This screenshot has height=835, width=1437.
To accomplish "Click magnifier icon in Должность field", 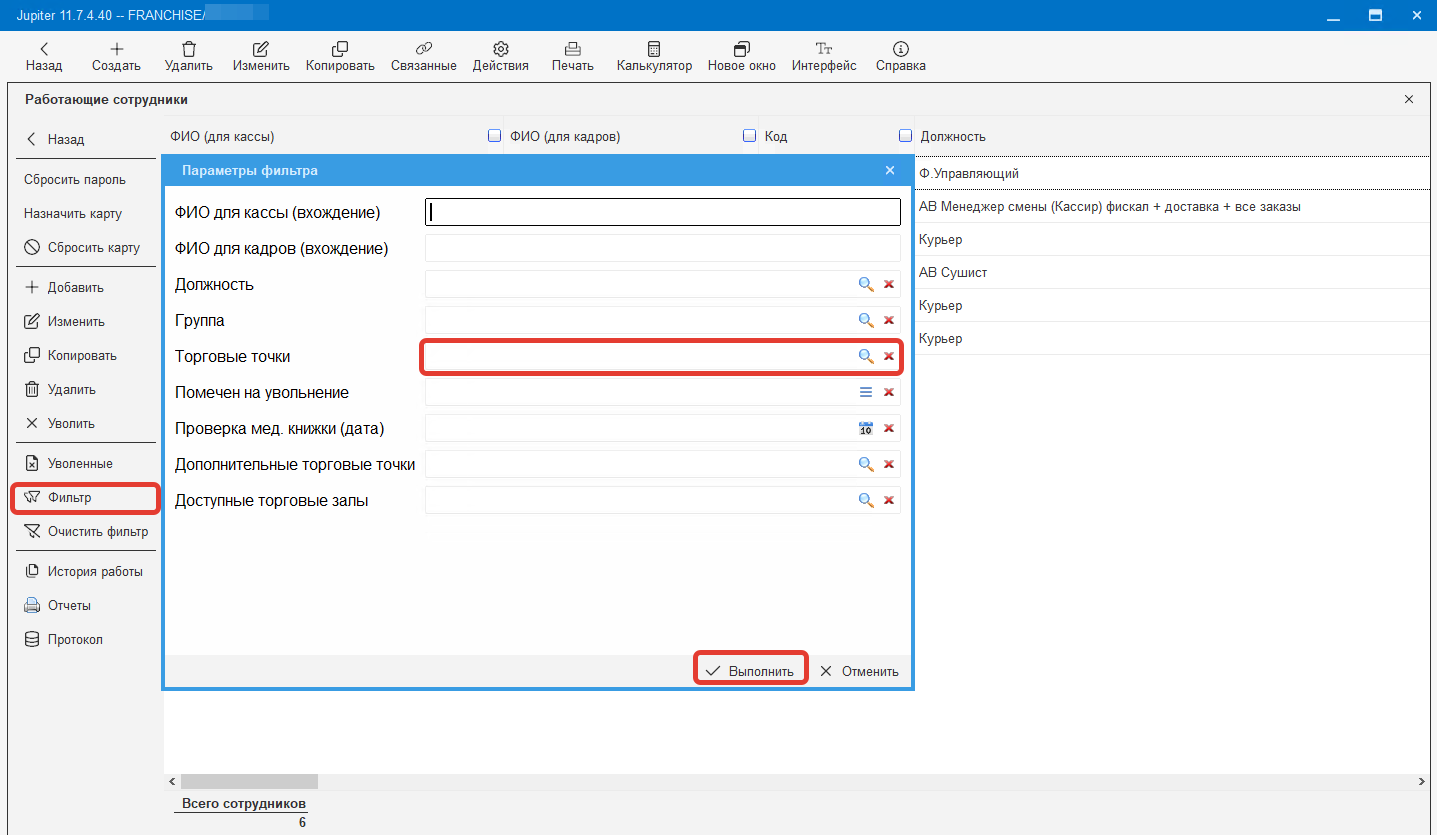I will 866,285.
